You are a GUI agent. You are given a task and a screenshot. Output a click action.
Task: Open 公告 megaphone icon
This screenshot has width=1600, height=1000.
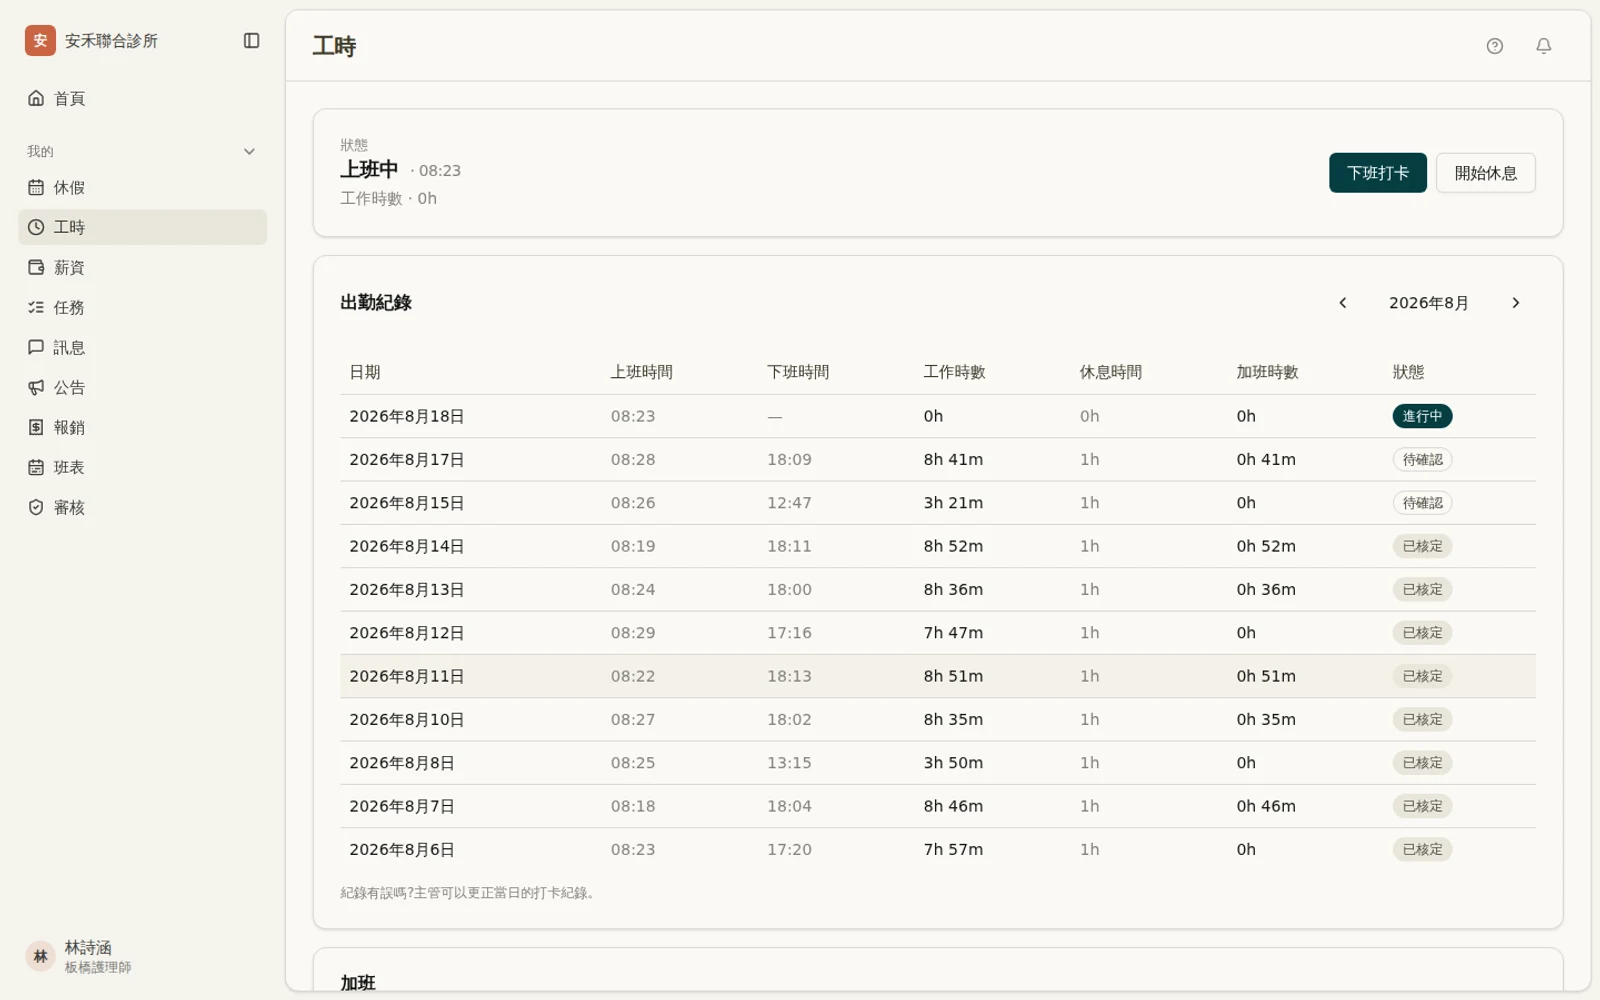pos(36,387)
